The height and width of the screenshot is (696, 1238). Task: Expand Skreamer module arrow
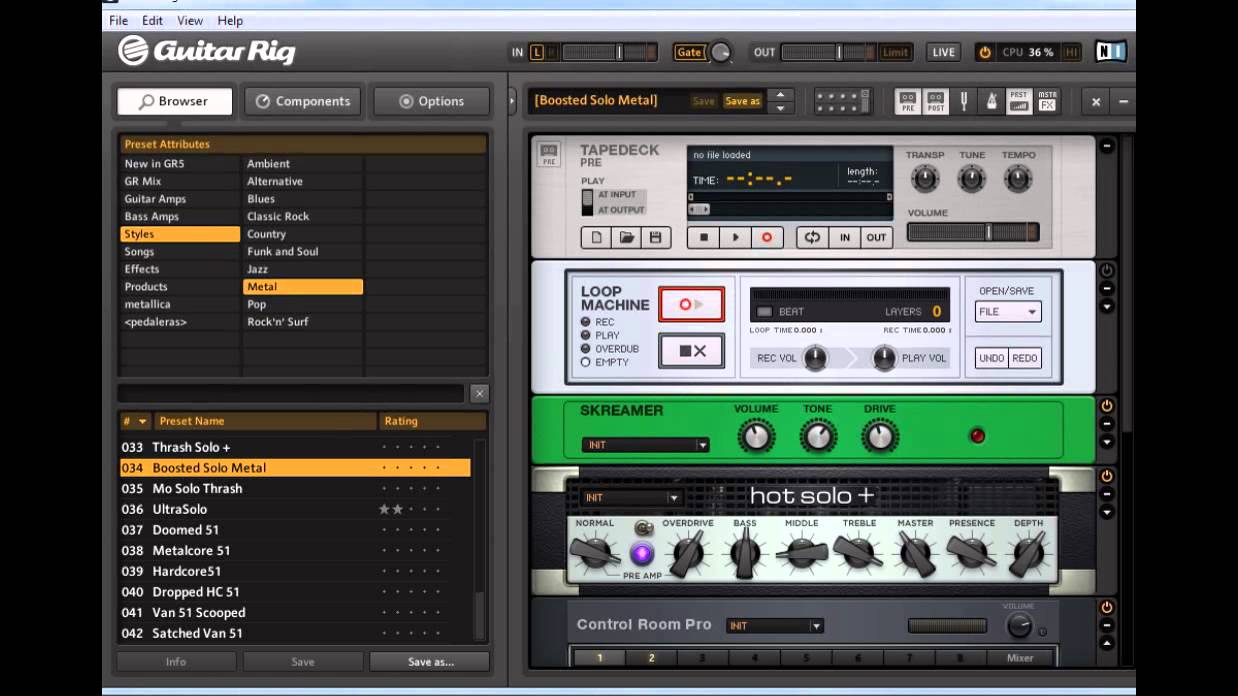[x=1107, y=441]
